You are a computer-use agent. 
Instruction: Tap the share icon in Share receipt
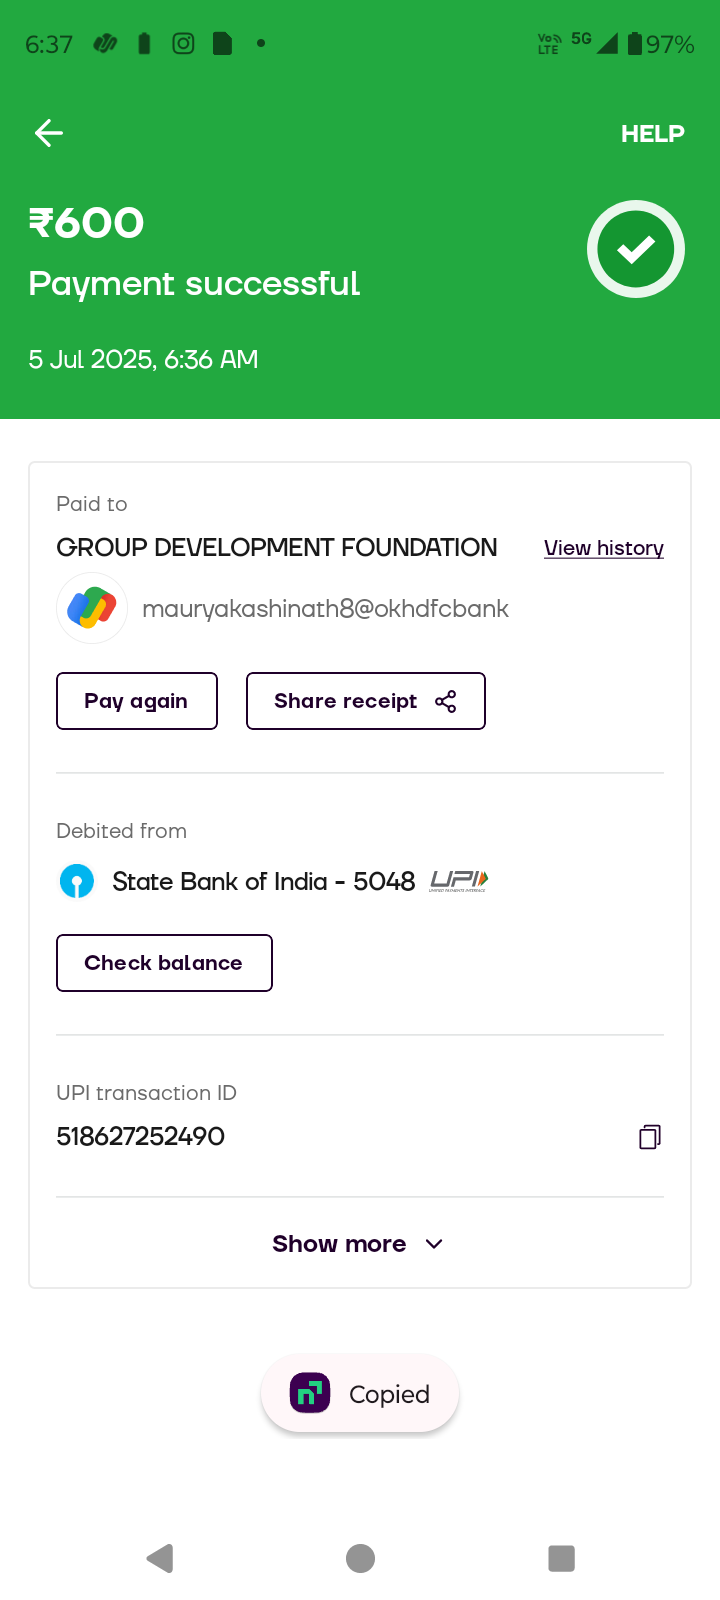pyautogui.click(x=446, y=702)
